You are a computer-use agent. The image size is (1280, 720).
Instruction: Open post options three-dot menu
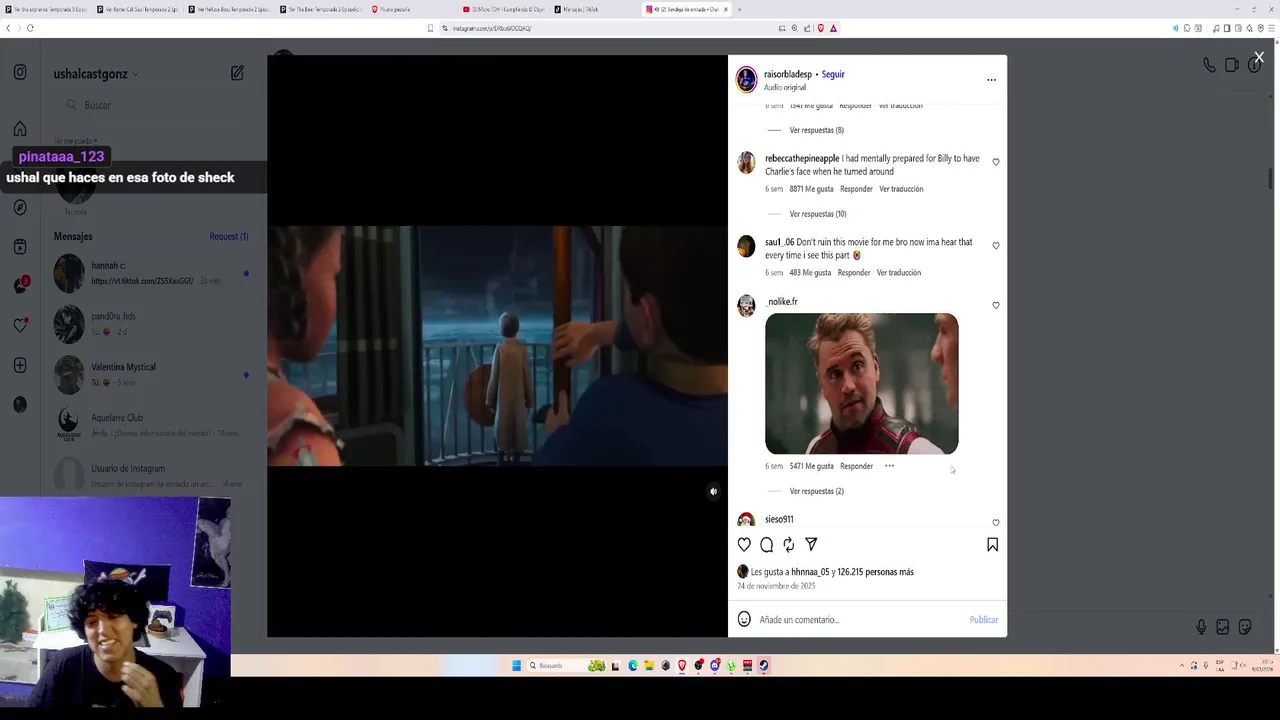coord(991,80)
